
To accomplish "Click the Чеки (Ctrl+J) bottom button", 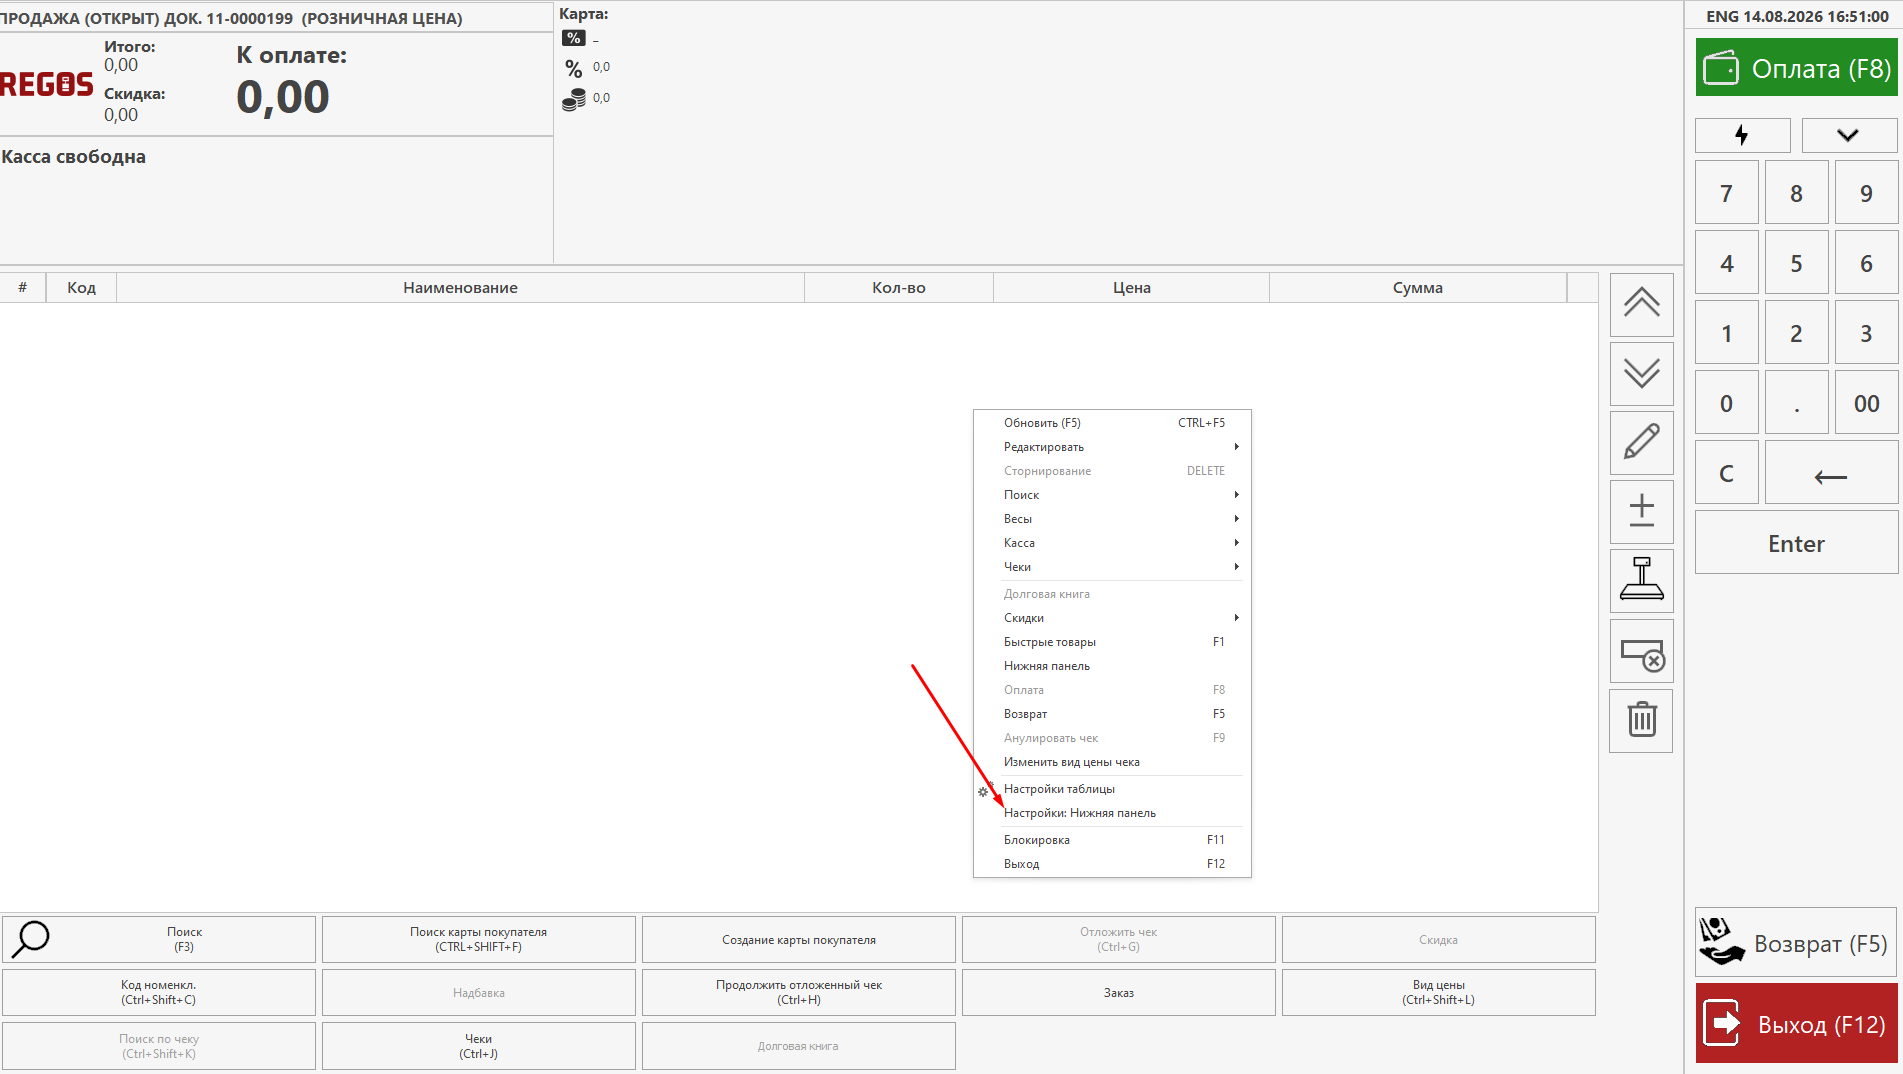I will click(x=478, y=1046).
